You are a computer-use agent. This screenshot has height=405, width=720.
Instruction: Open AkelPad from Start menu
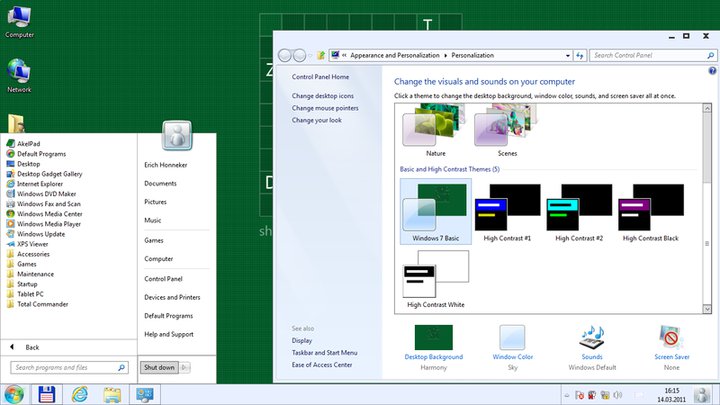[x=28, y=144]
